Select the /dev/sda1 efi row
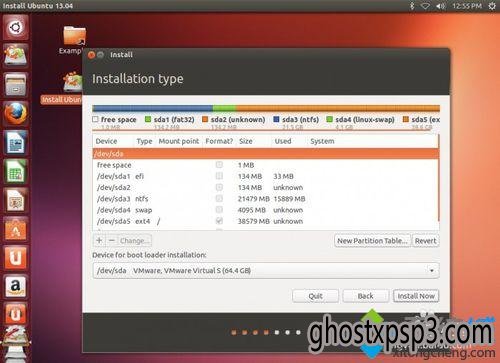This screenshot has height=363, width=500. pyautogui.click(x=266, y=176)
